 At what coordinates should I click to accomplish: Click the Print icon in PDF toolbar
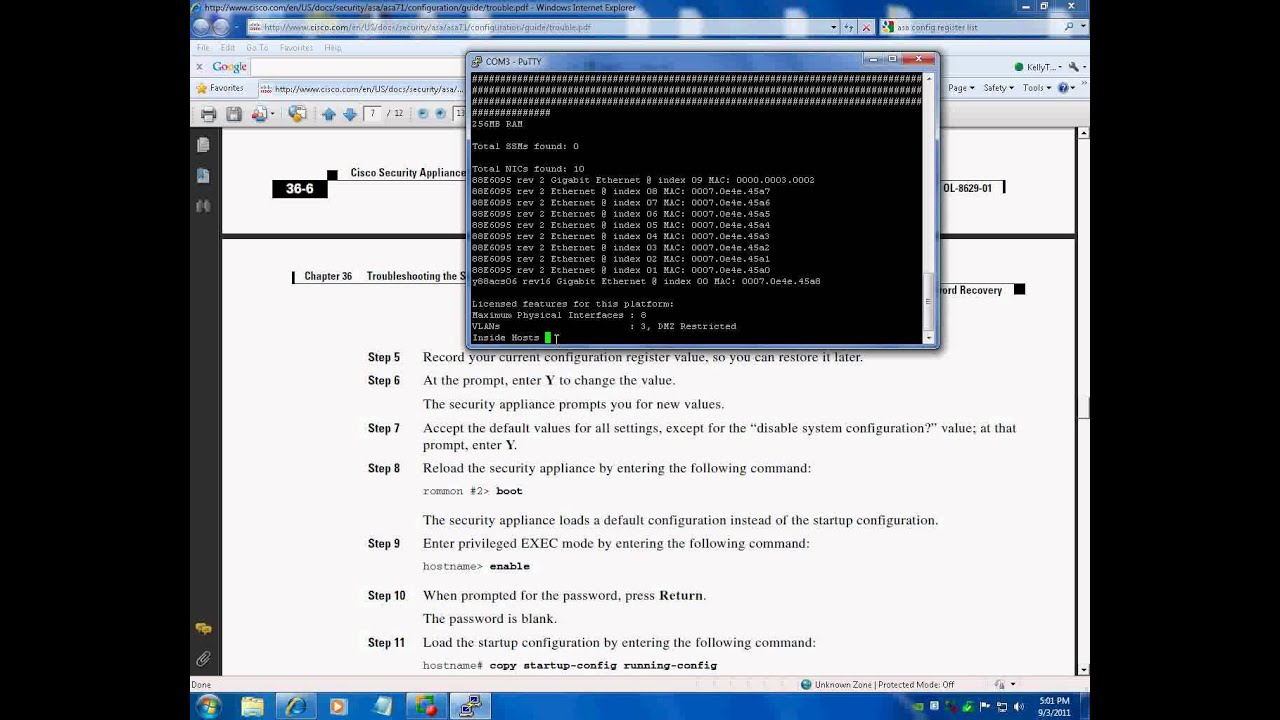208,114
